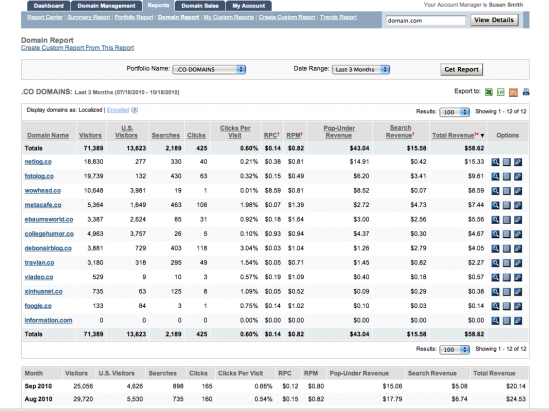This screenshot has width=549, height=411.
Task: Click magnifier icon in metacafe.co row
Action: coord(495,205)
